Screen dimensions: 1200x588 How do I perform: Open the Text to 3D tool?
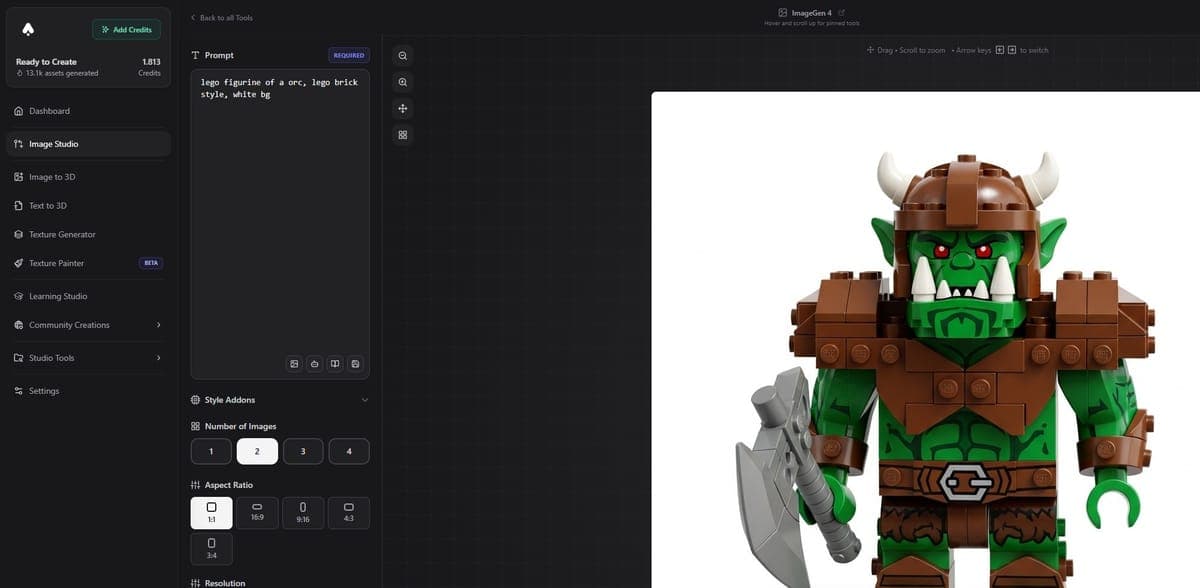pyautogui.click(x=88, y=206)
